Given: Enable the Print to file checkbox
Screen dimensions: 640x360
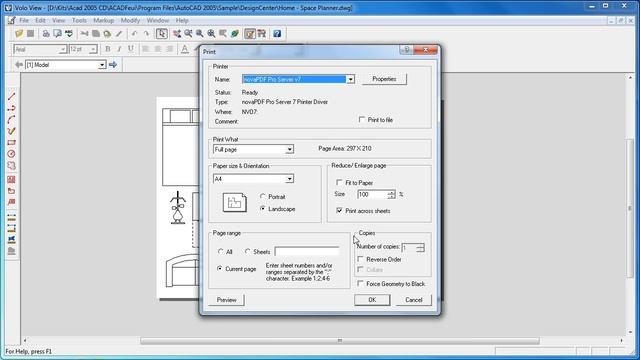Looking at the screenshot, I should [362, 120].
